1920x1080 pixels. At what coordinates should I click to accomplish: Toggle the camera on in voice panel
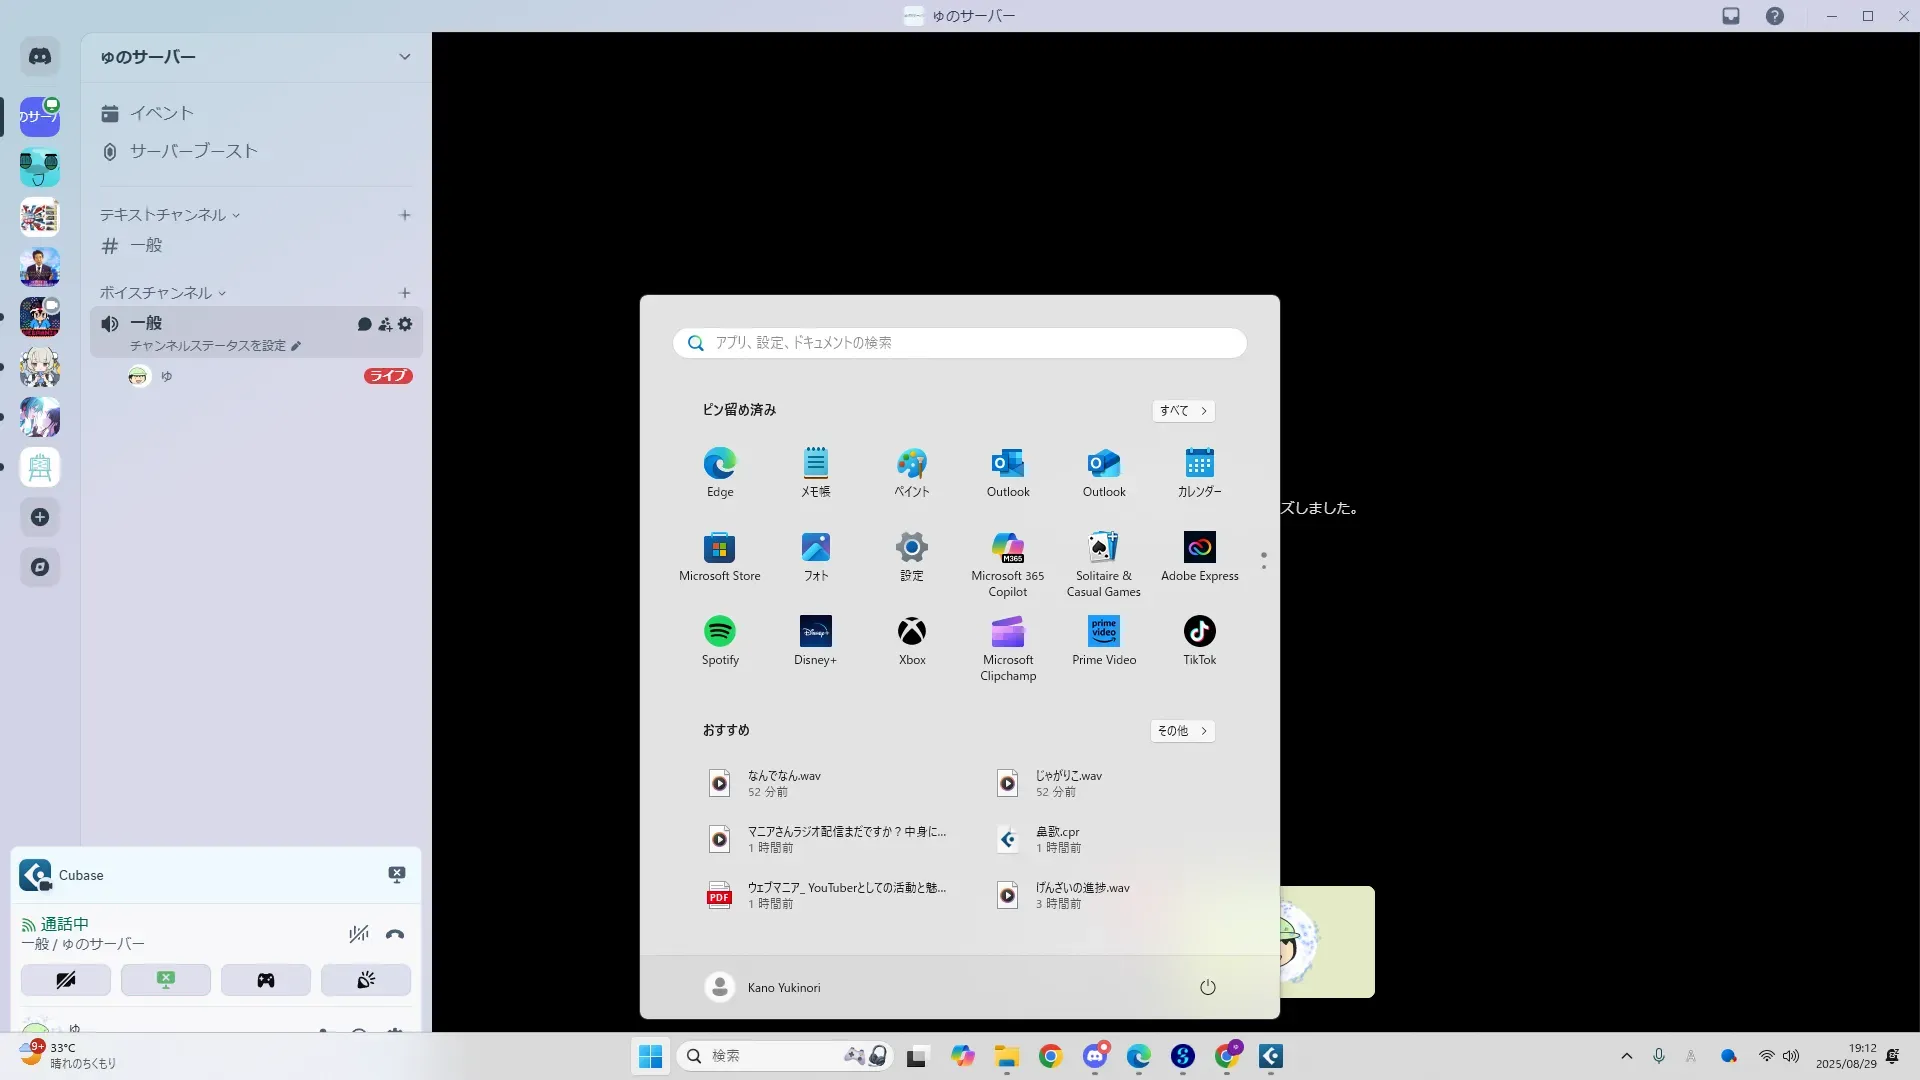click(66, 980)
